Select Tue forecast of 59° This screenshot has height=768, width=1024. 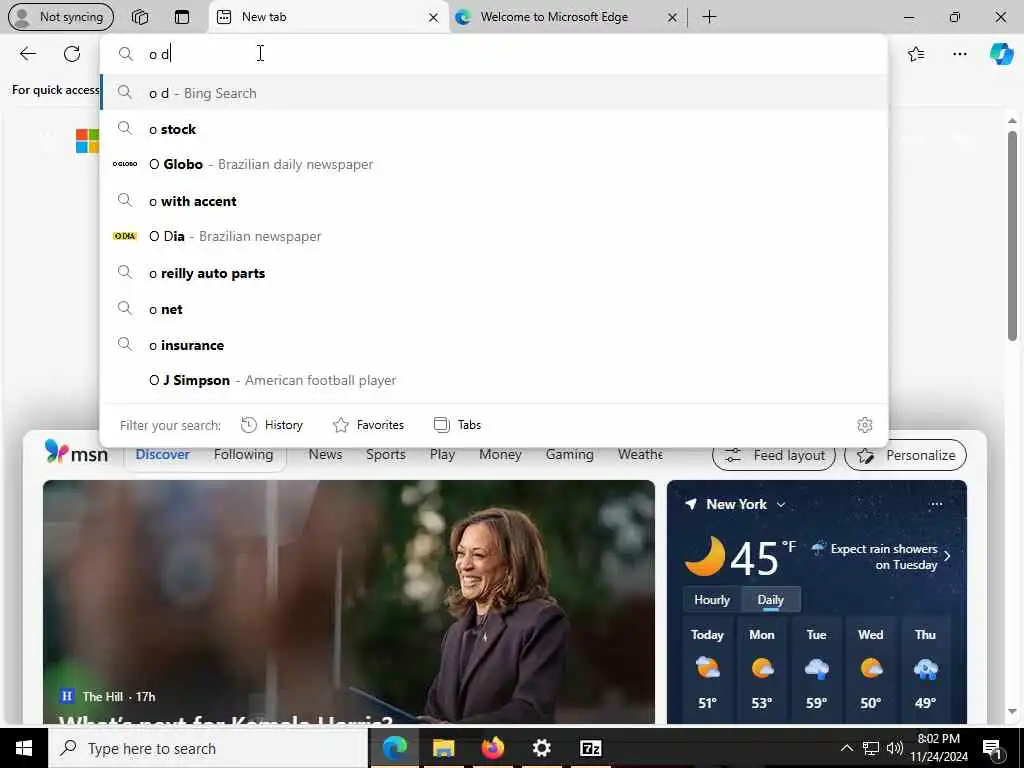(x=816, y=669)
